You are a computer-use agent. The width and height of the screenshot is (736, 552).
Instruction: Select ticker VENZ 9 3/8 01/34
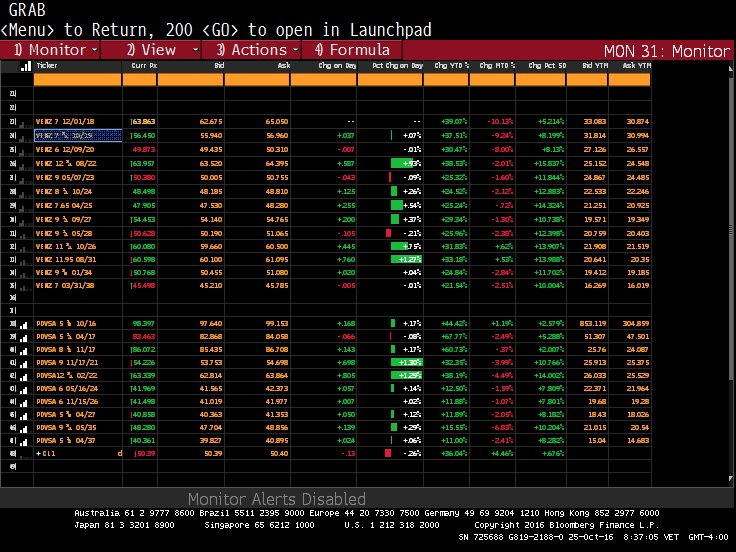coord(64,272)
